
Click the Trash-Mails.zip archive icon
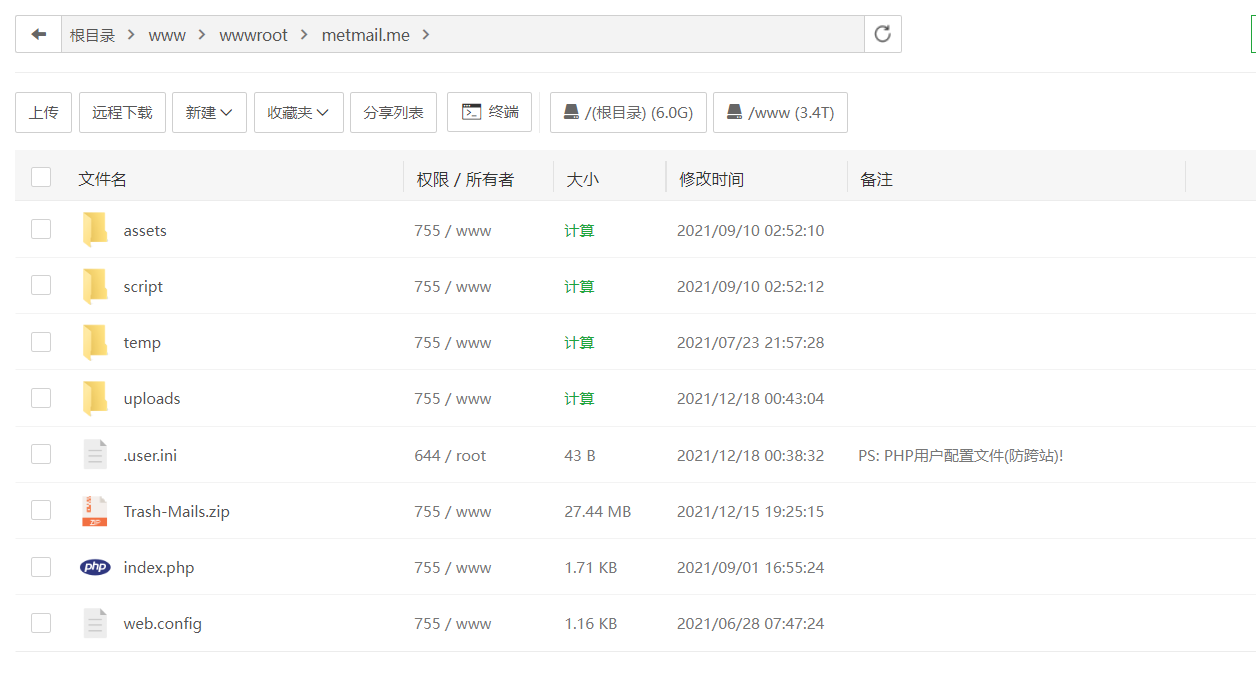(x=95, y=511)
